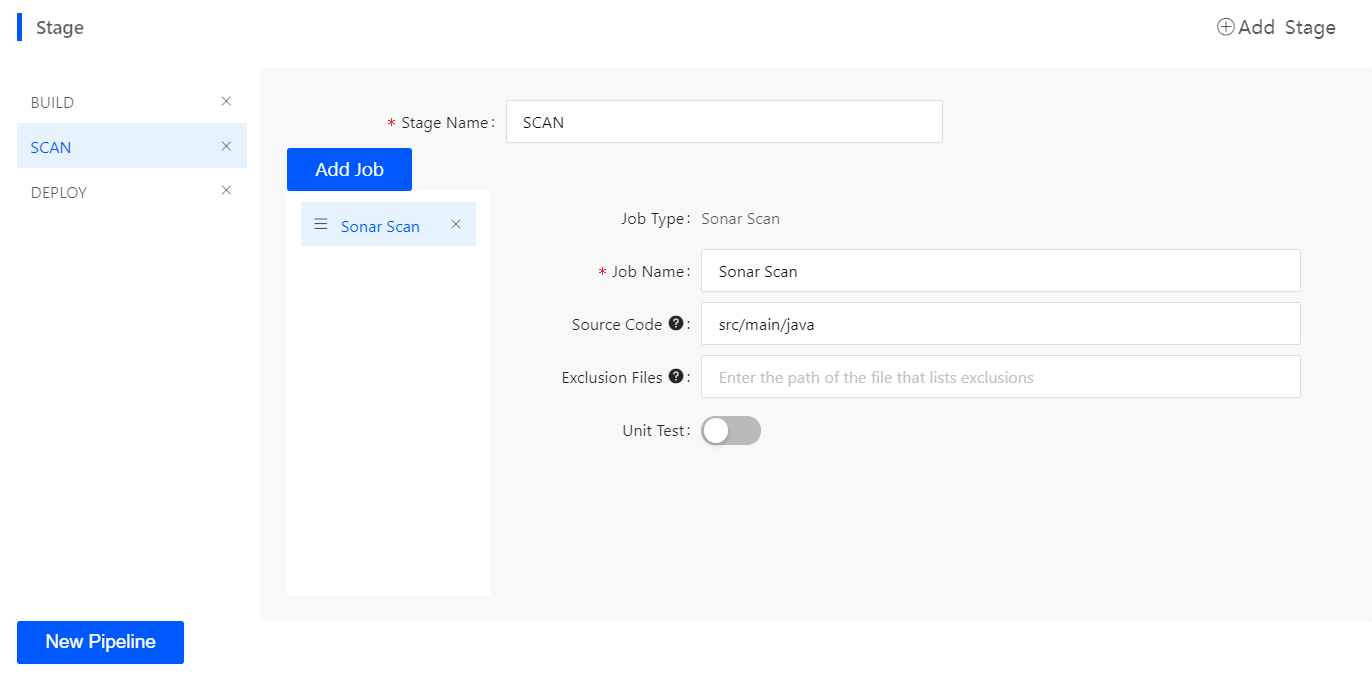Click into the Job Name text field

point(1000,271)
